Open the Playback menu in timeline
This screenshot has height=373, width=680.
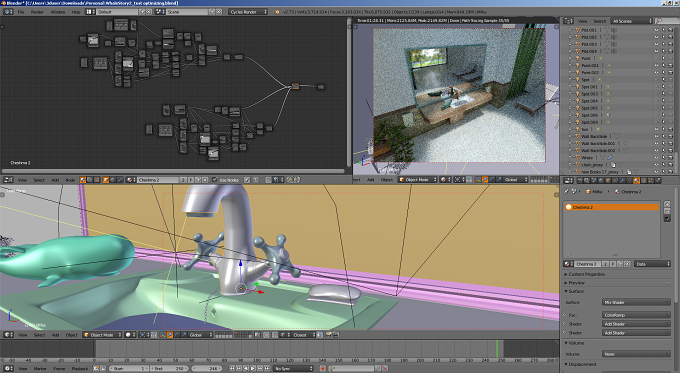tap(80, 368)
